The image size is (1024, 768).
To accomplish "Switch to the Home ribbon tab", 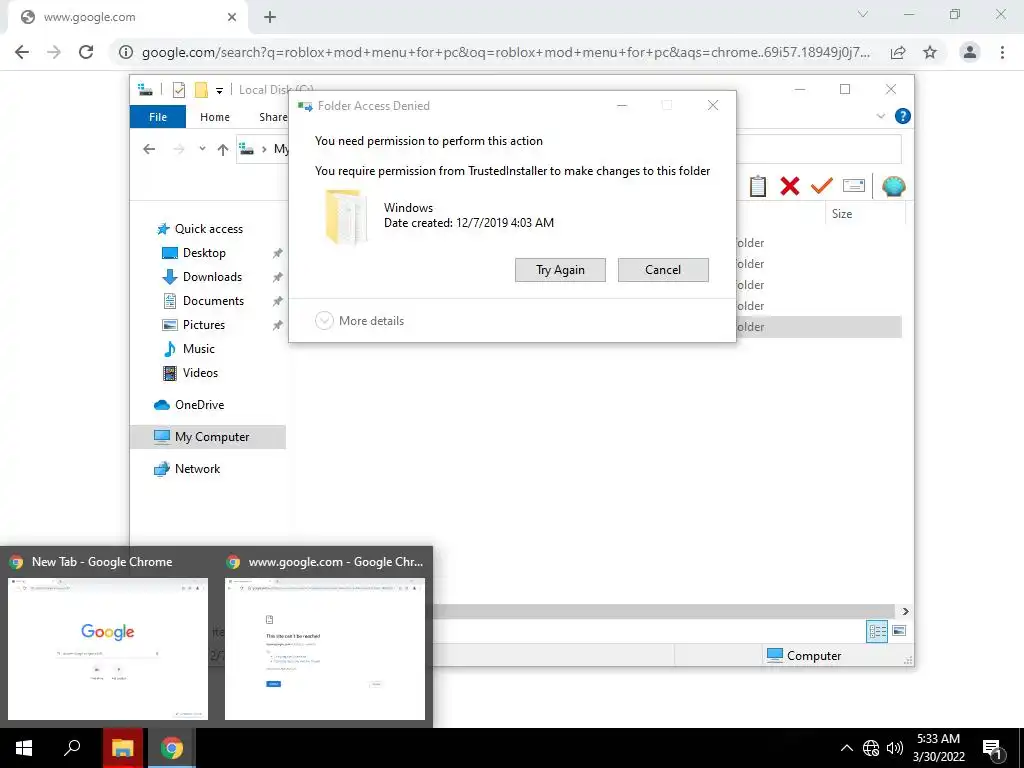I will tap(215, 117).
